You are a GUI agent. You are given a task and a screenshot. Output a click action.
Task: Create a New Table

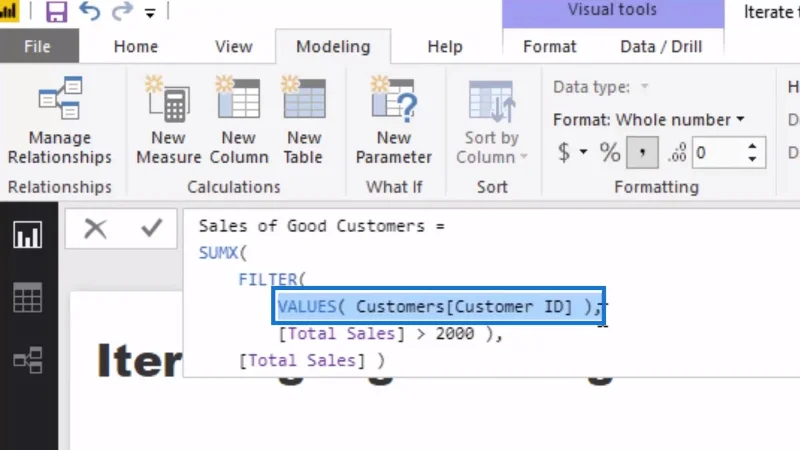click(304, 120)
